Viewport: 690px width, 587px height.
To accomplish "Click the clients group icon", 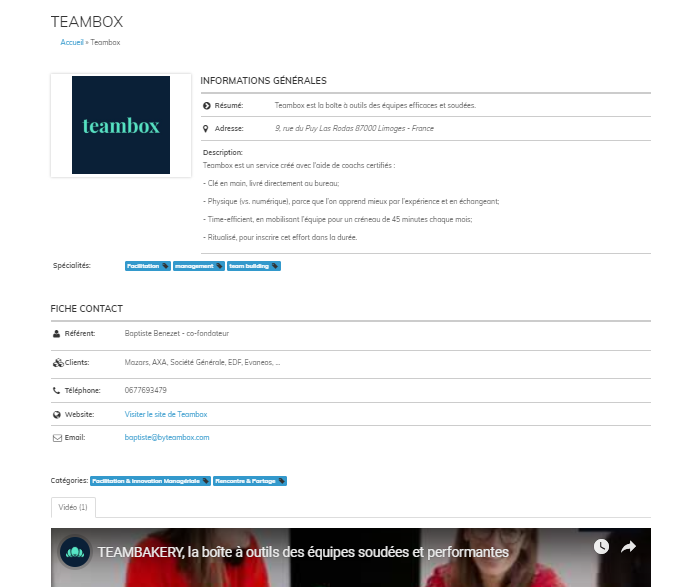I will click(57, 363).
